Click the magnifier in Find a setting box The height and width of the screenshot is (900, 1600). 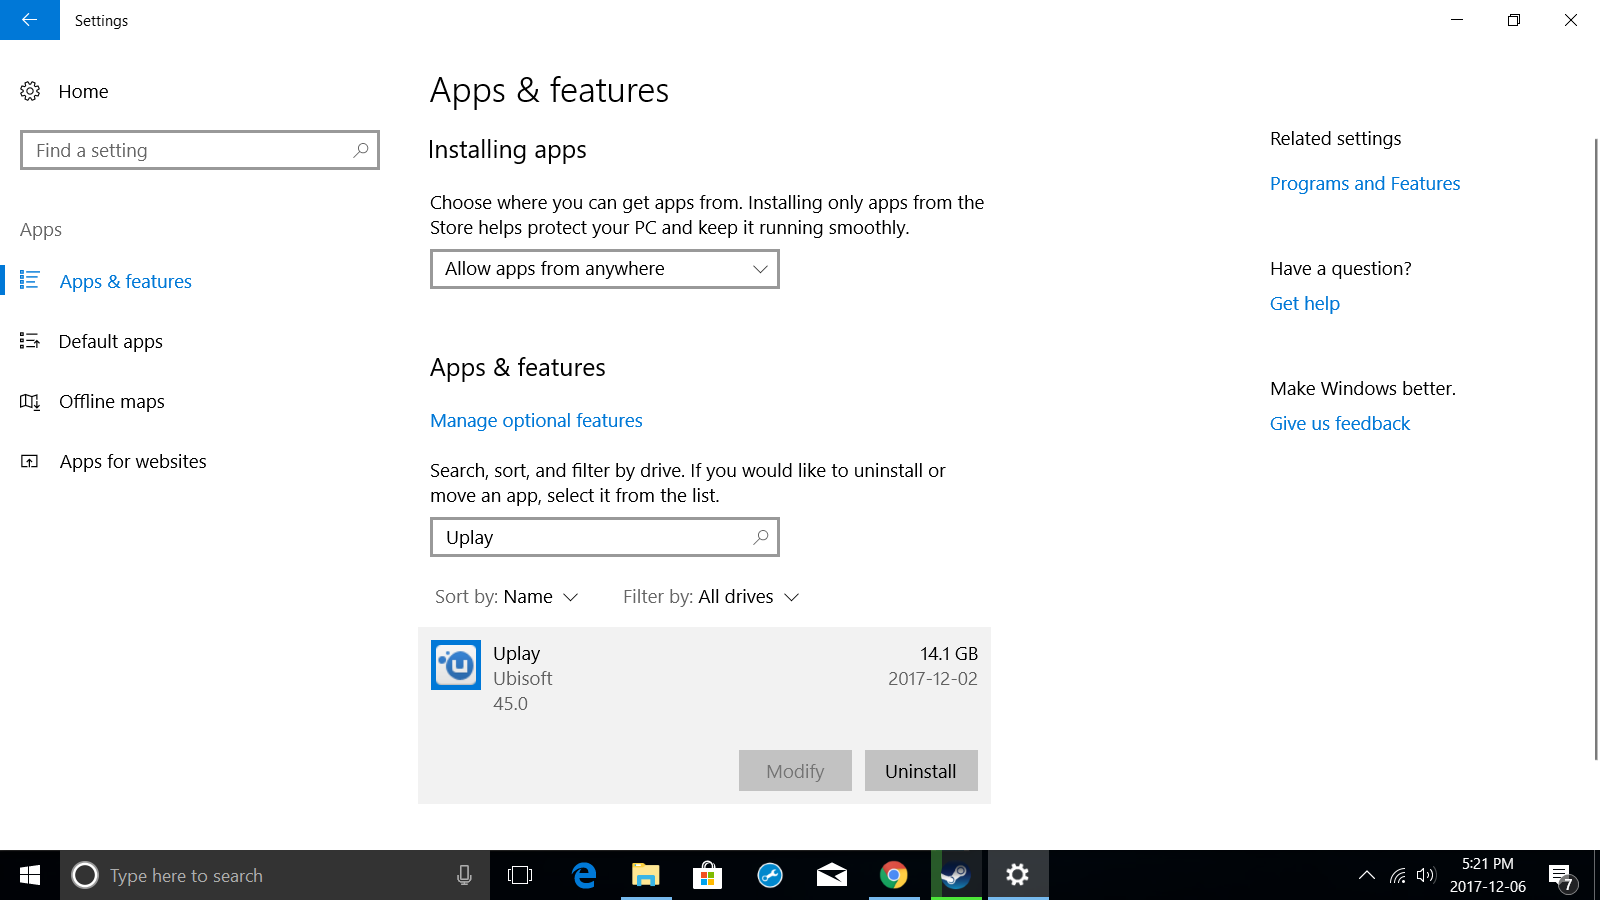[361, 150]
